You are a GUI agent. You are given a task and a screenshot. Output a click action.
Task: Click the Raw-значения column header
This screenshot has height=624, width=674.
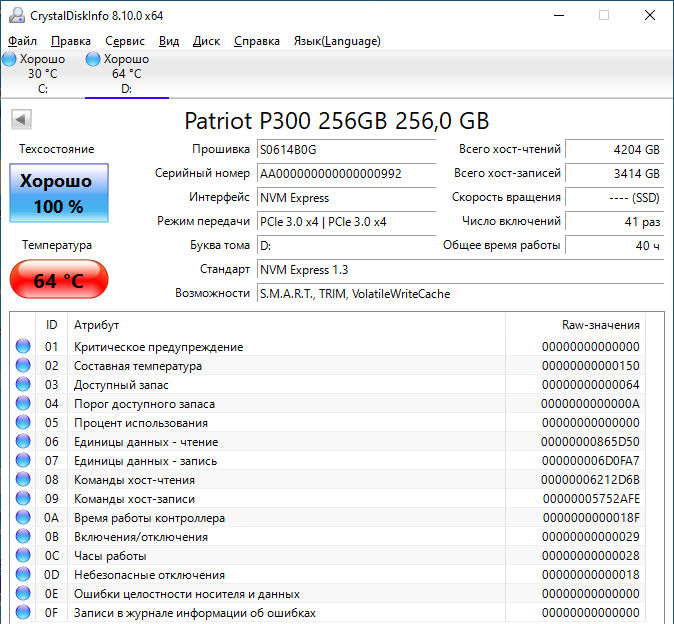point(600,325)
